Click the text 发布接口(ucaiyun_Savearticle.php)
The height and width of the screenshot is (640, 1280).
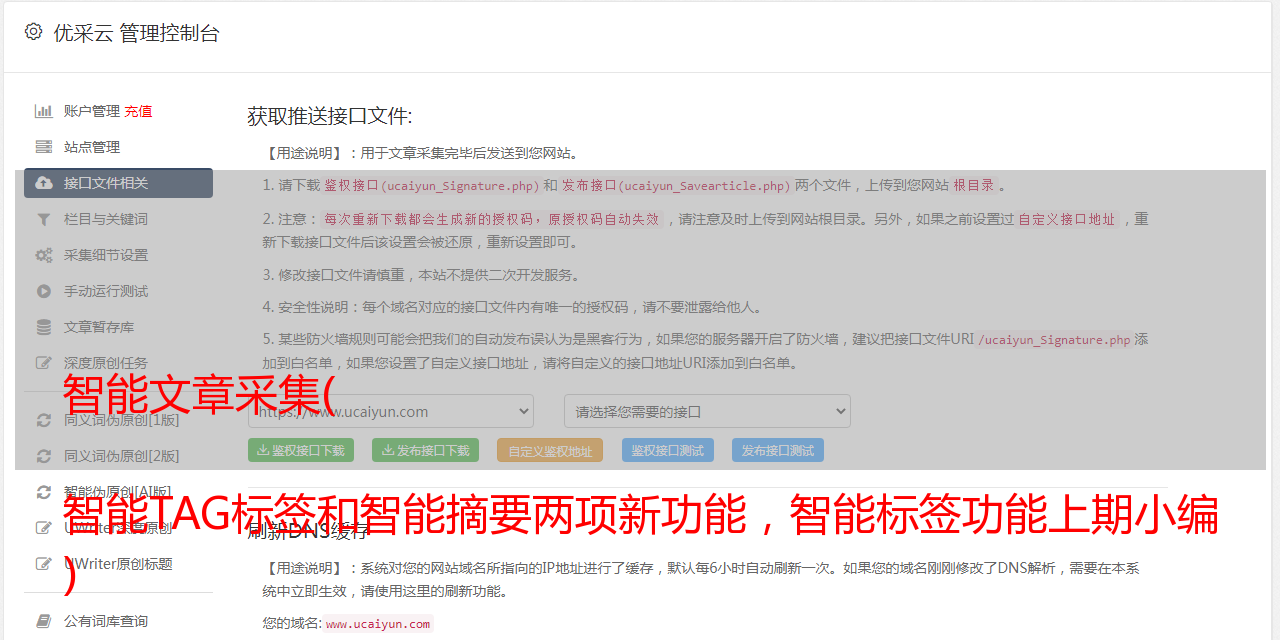coord(676,185)
